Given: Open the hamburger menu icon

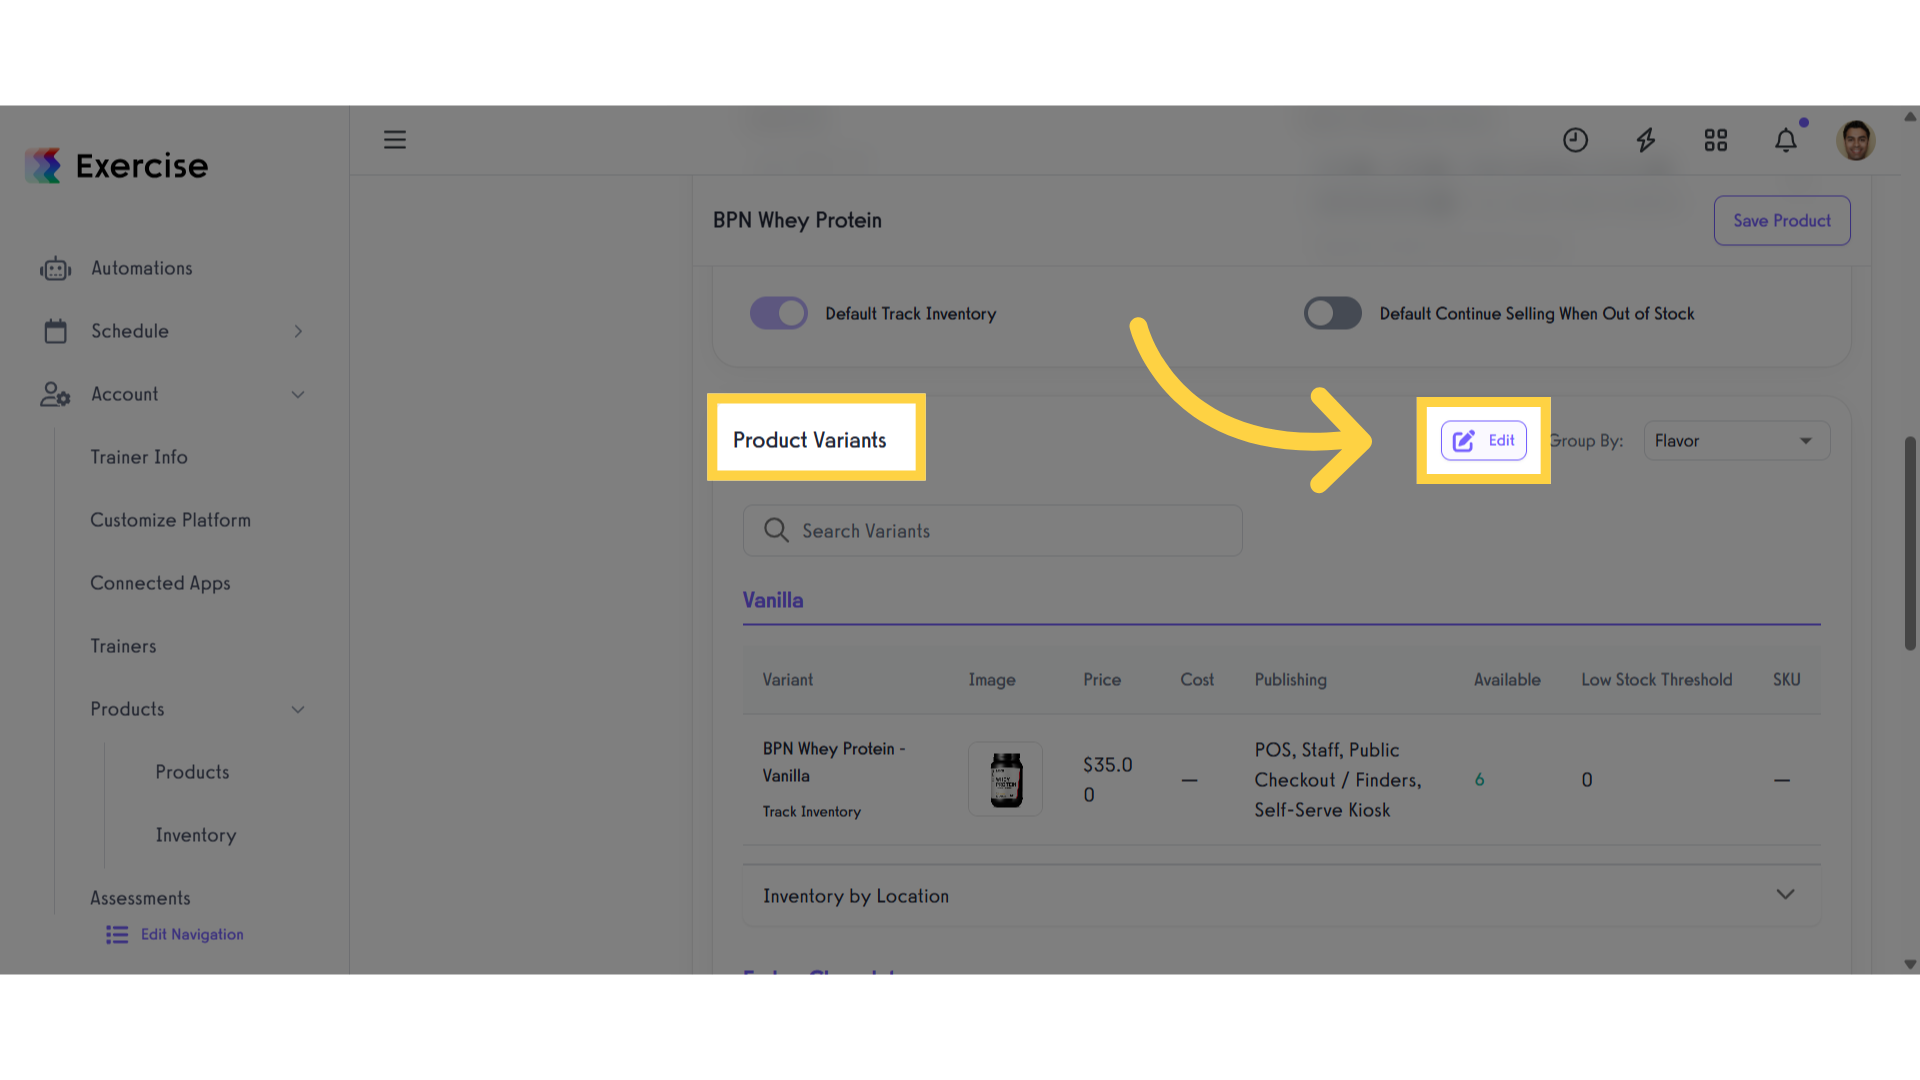Looking at the screenshot, I should click(x=395, y=140).
